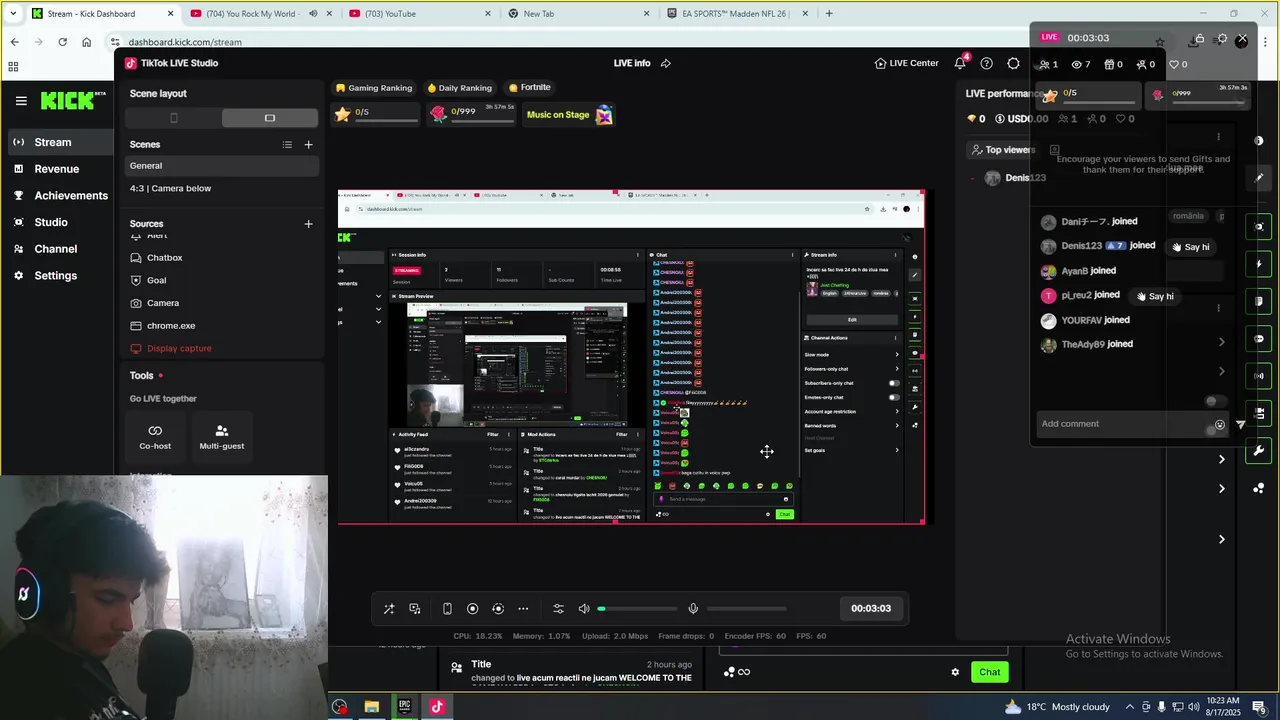This screenshot has height=720, width=1280.
Task: Click the green wrench icon in right rail
Action: tap(1259, 451)
